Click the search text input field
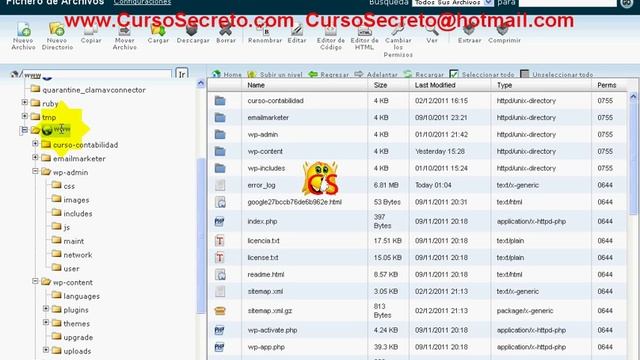The width and height of the screenshot is (640, 360). coord(567,3)
